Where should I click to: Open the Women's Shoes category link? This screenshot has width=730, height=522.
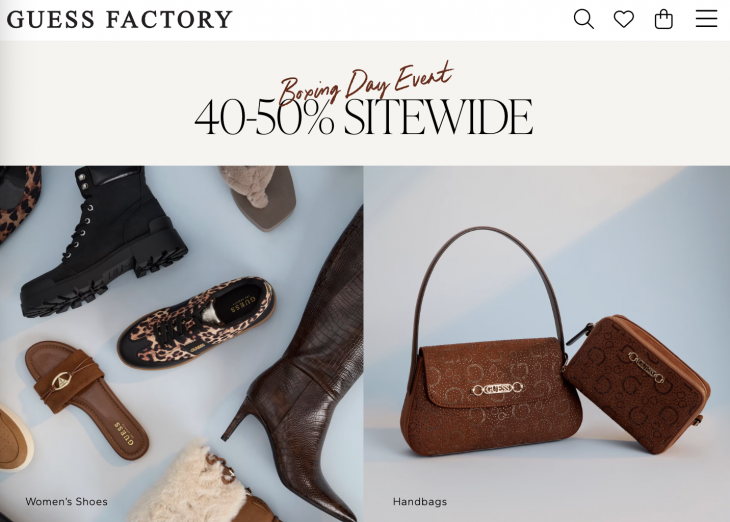coord(67,502)
